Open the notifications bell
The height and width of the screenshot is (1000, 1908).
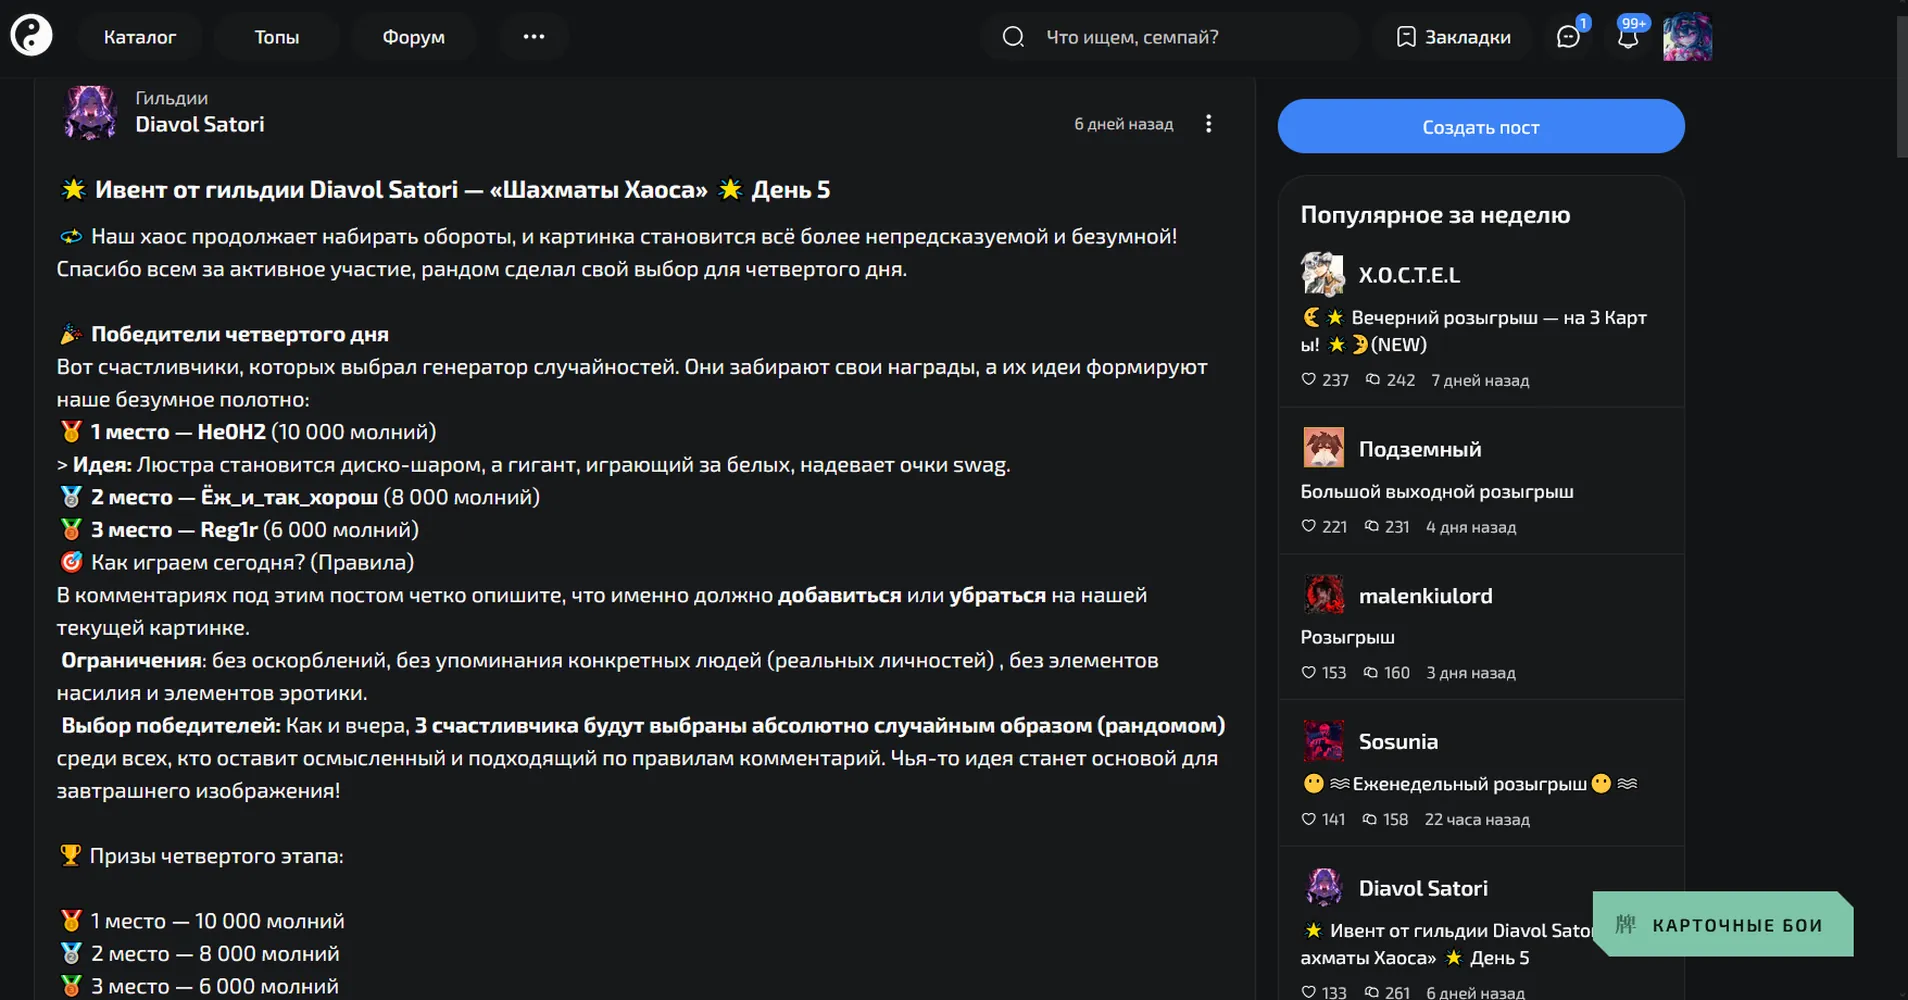(1628, 37)
